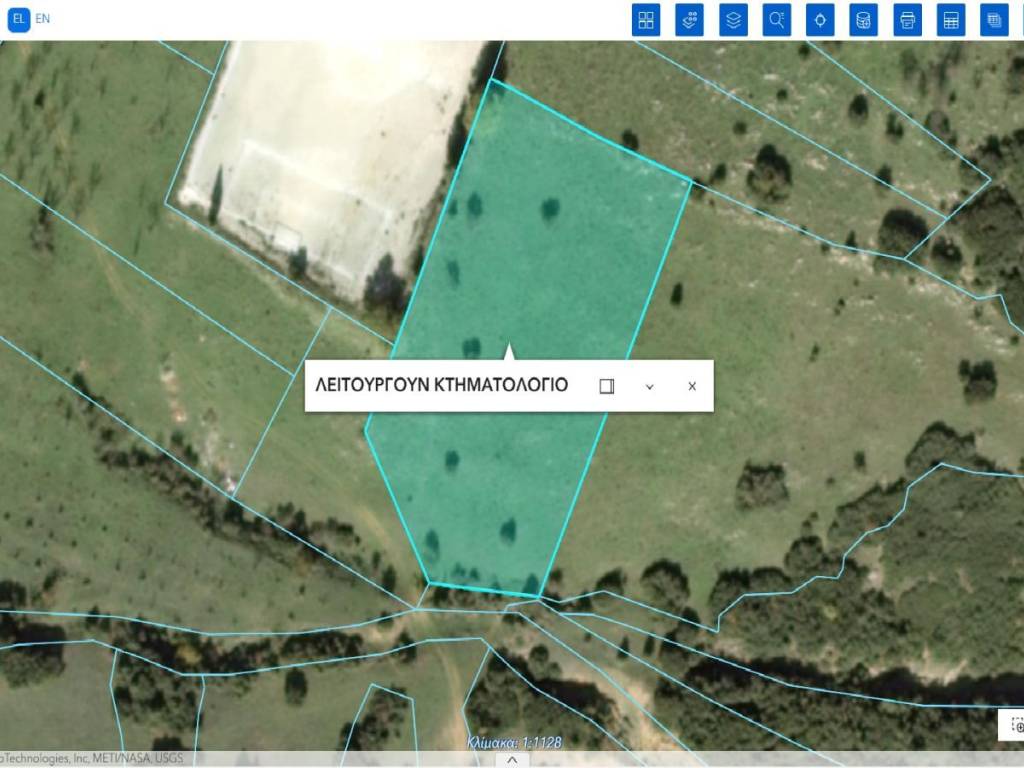
Task: Open the basemap gallery grid icon
Action: [646, 20]
